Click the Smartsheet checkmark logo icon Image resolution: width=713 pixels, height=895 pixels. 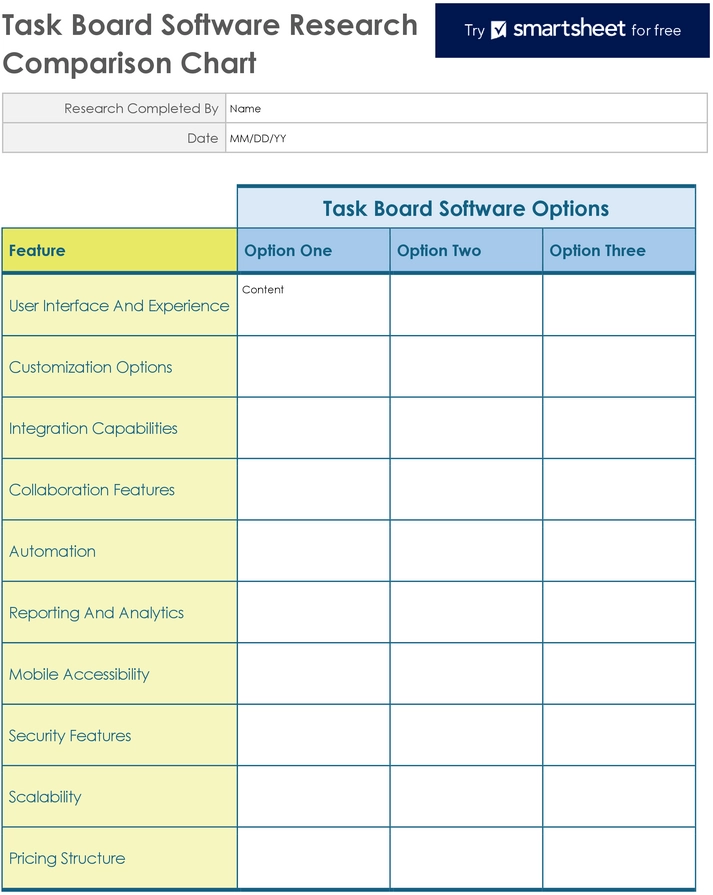point(498,30)
